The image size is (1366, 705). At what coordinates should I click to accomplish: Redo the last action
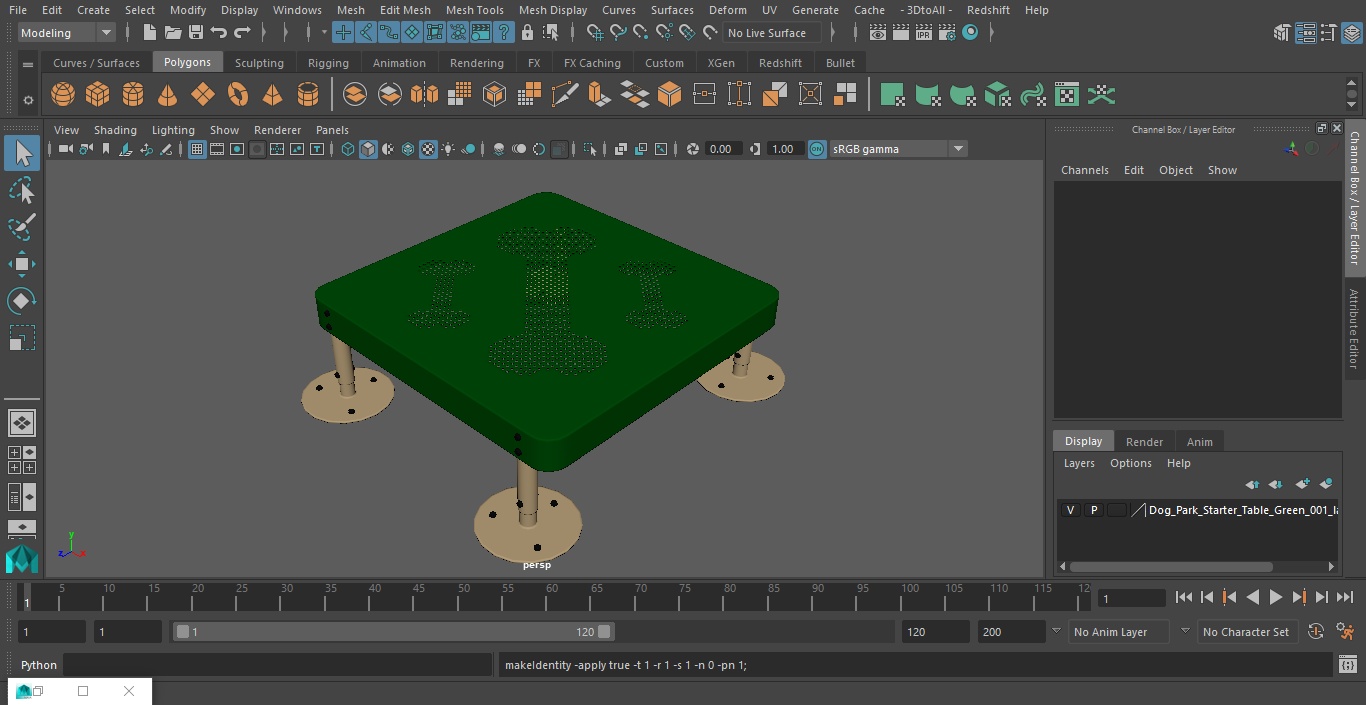tap(242, 33)
